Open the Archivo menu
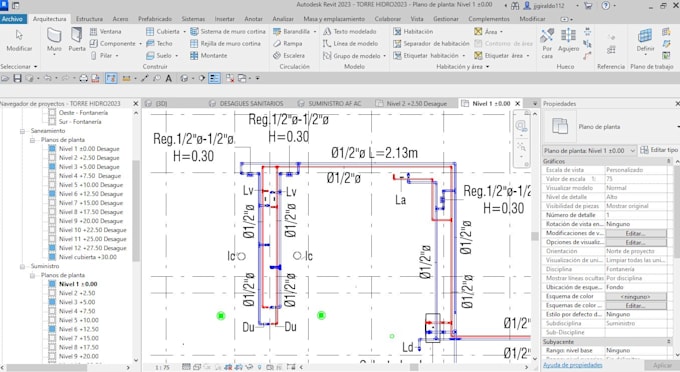This screenshot has height=372, width=680. click(x=12, y=19)
